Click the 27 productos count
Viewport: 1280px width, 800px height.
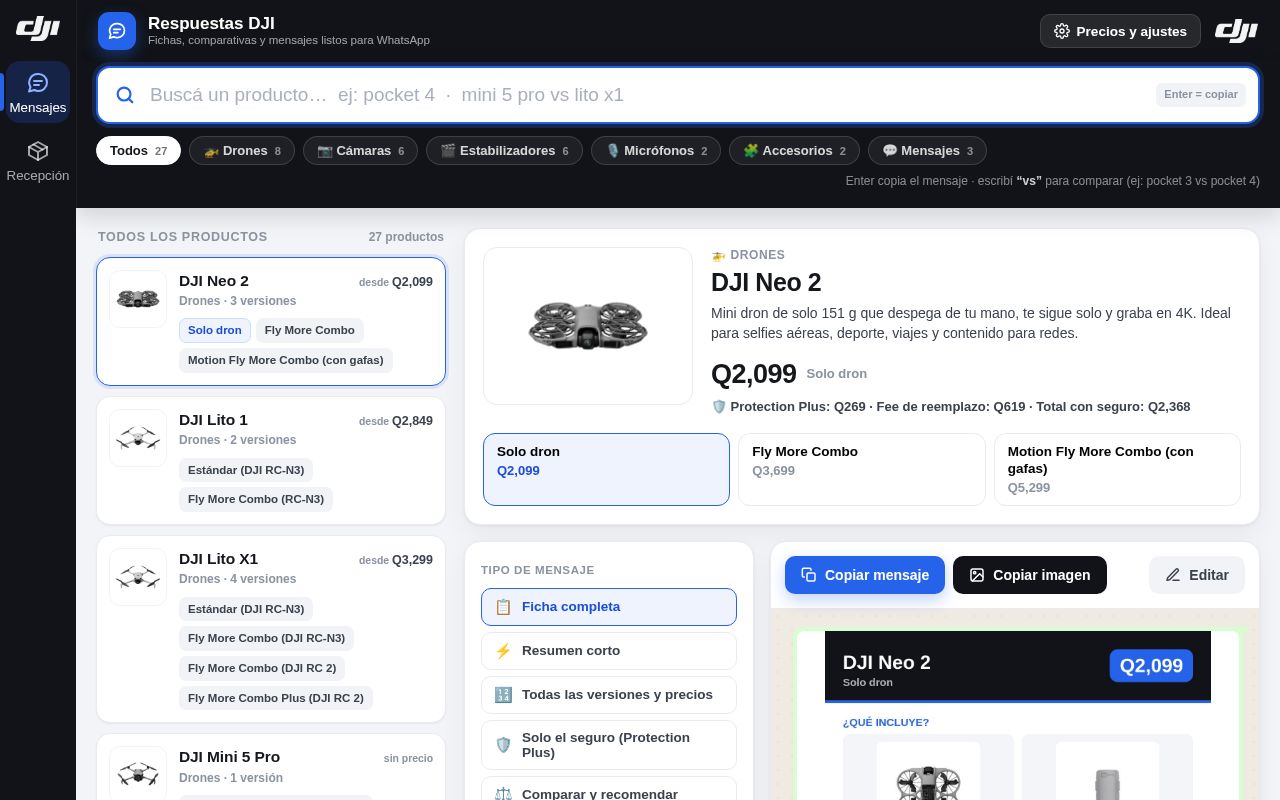pos(406,237)
